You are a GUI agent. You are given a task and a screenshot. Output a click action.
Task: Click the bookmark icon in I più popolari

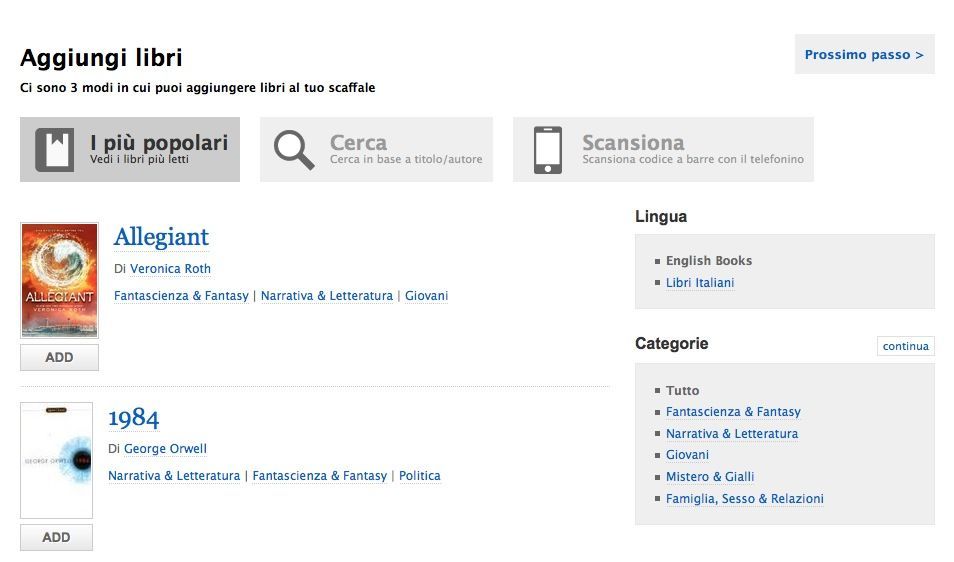click(55, 150)
